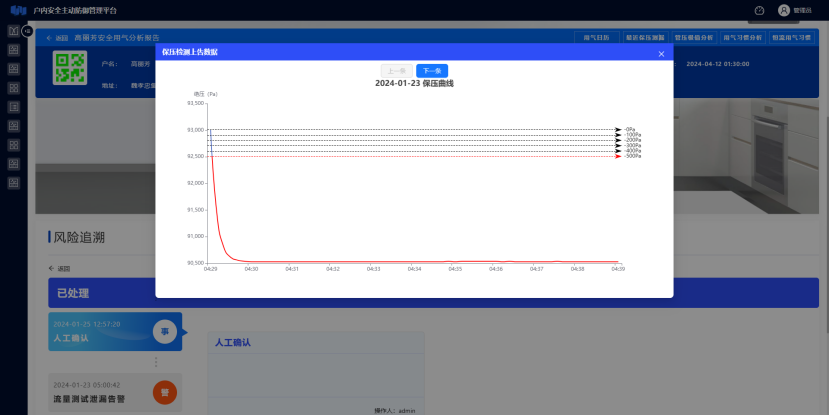
Task: Click the 户内安全主动防御管理平台 title
Action: [75, 11]
